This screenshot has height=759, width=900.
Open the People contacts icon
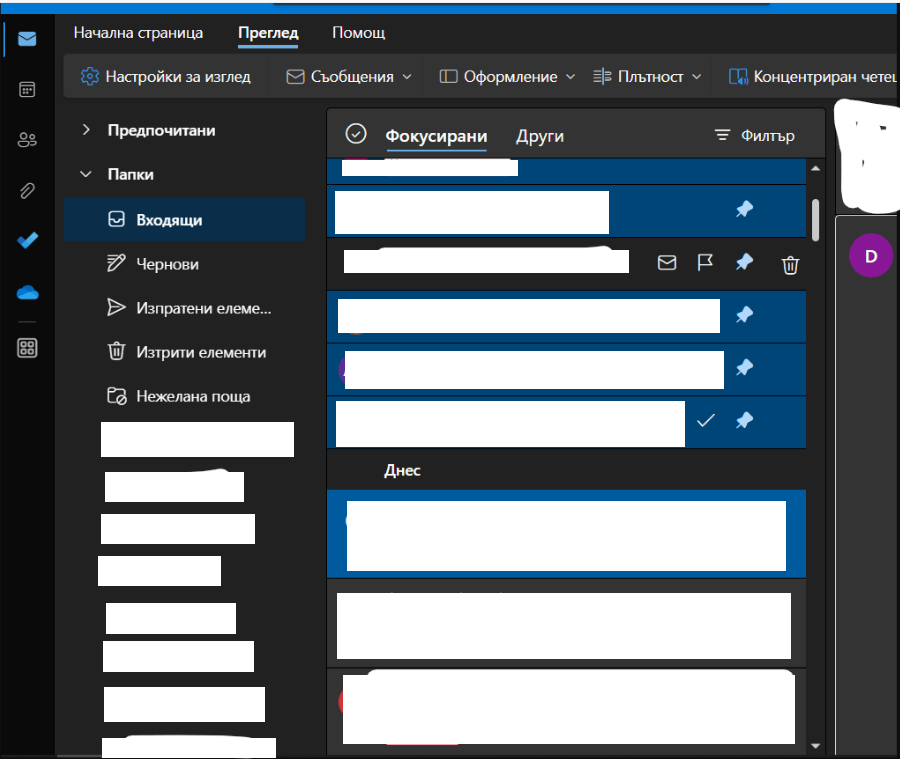27,140
